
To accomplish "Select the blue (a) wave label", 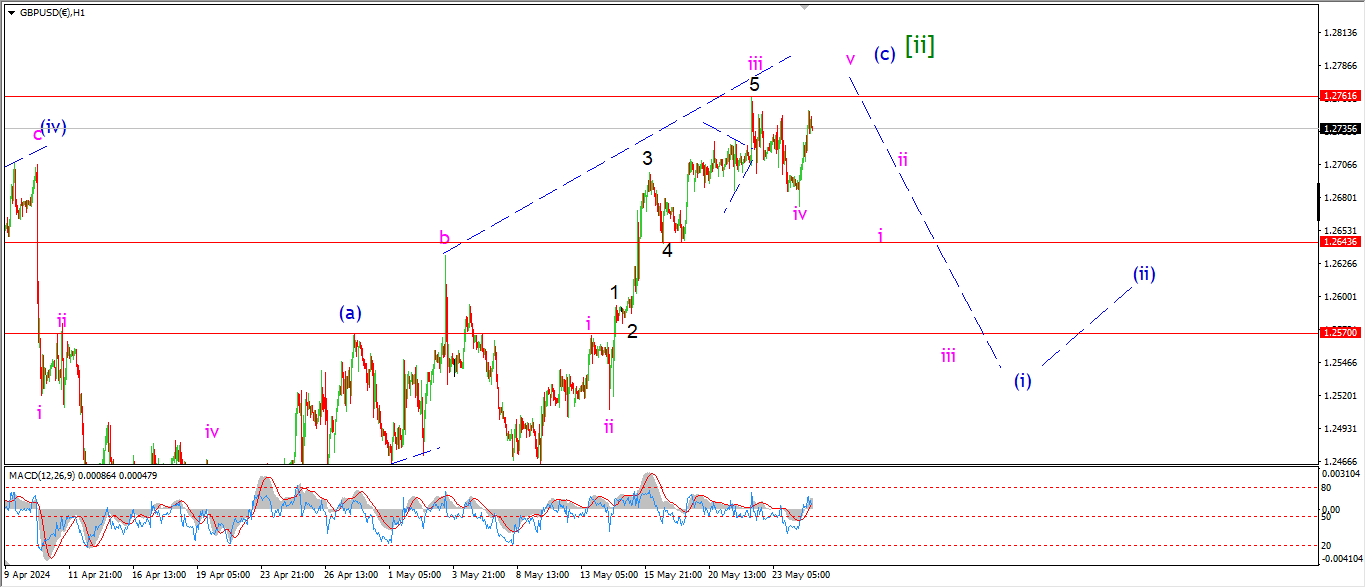I will [348, 313].
